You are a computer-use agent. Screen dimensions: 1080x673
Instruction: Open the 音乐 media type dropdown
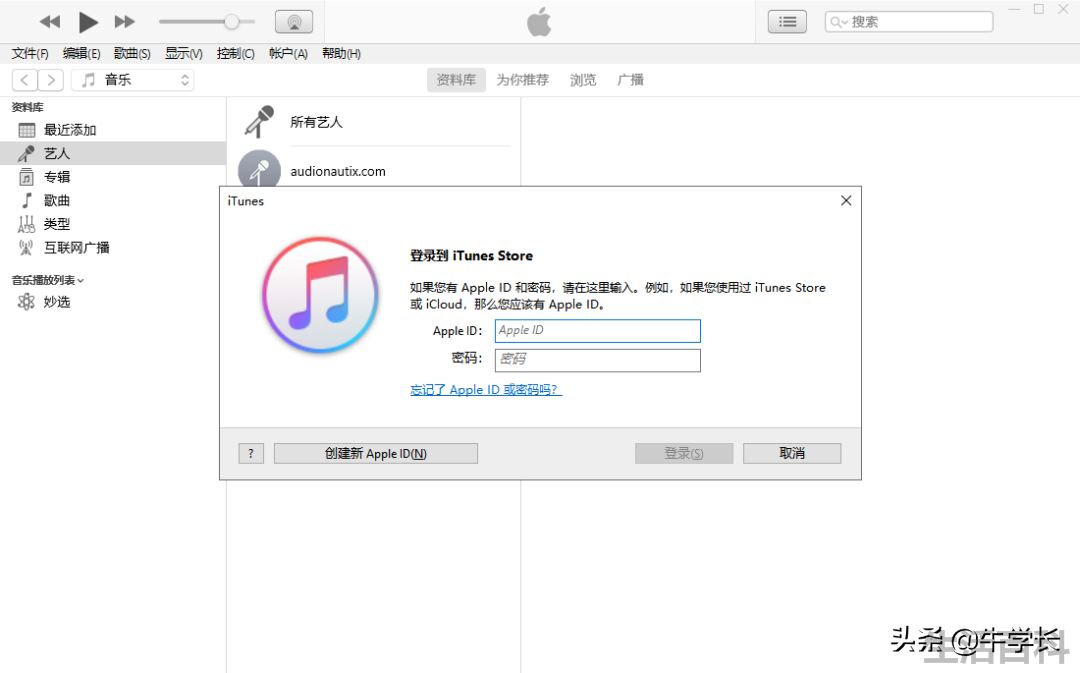(x=132, y=80)
